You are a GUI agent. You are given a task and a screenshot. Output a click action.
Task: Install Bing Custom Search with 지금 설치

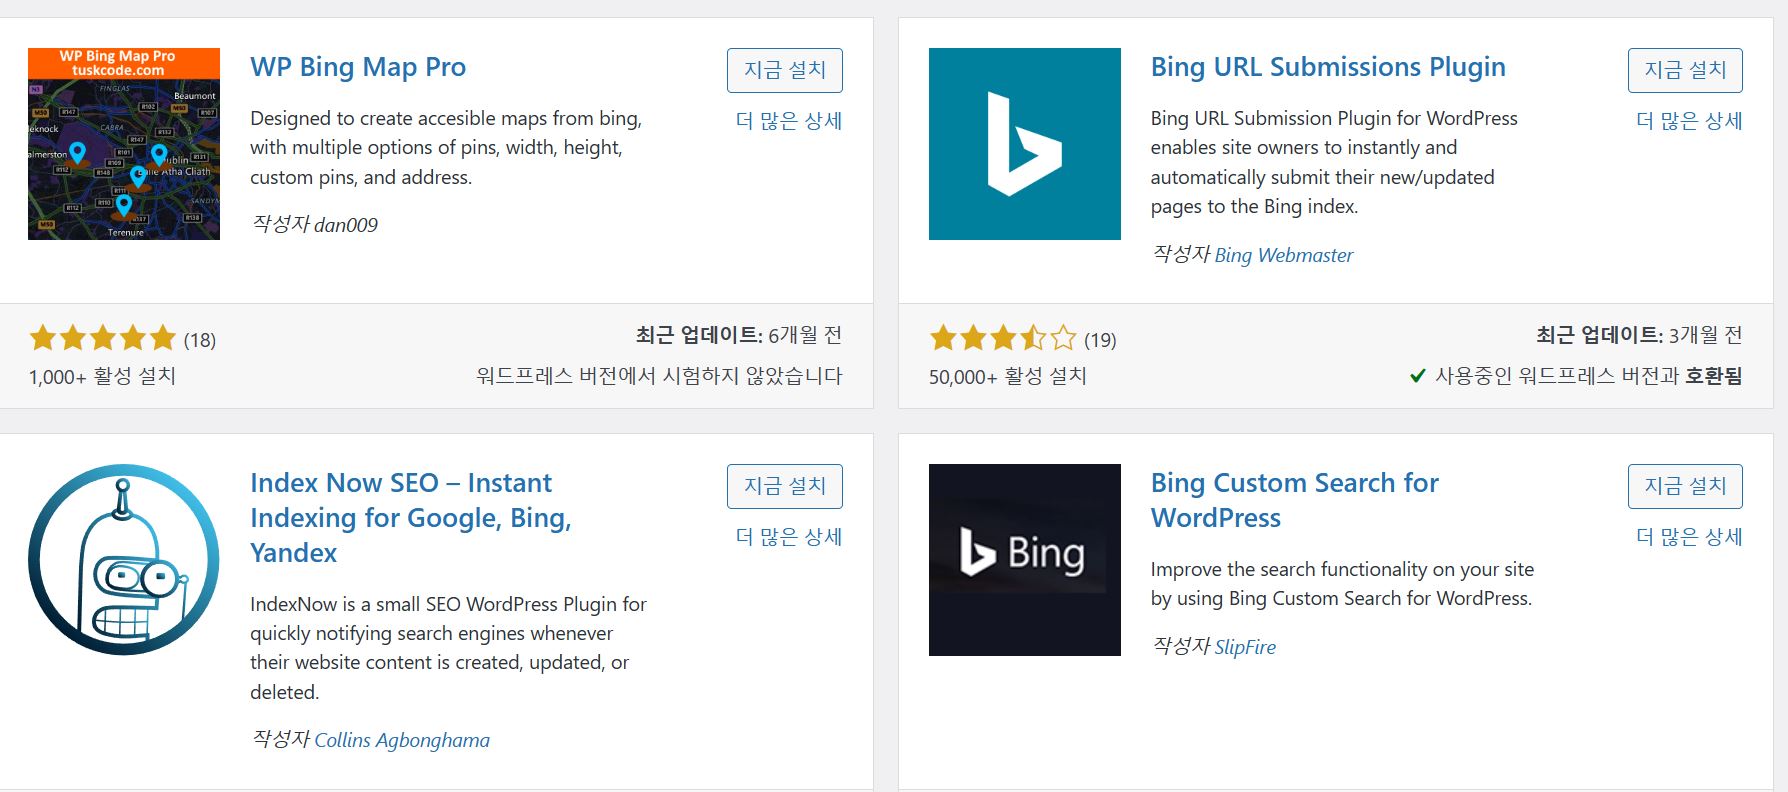point(1685,486)
